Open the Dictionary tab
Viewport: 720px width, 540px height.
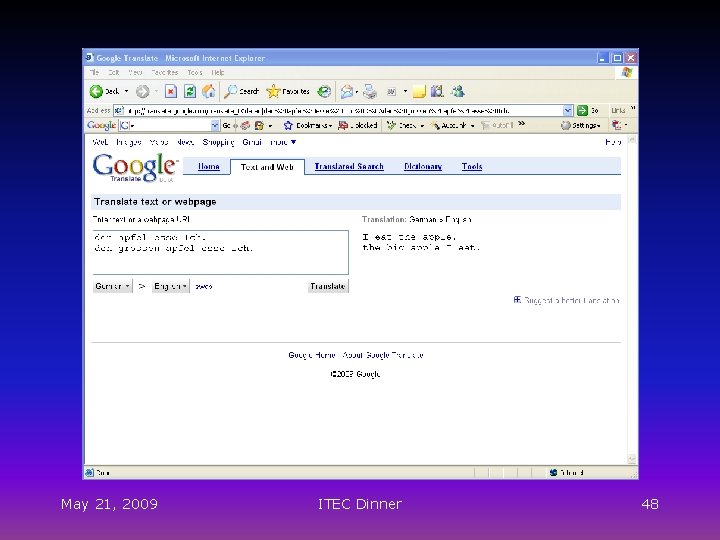pyautogui.click(x=423, y=167)
